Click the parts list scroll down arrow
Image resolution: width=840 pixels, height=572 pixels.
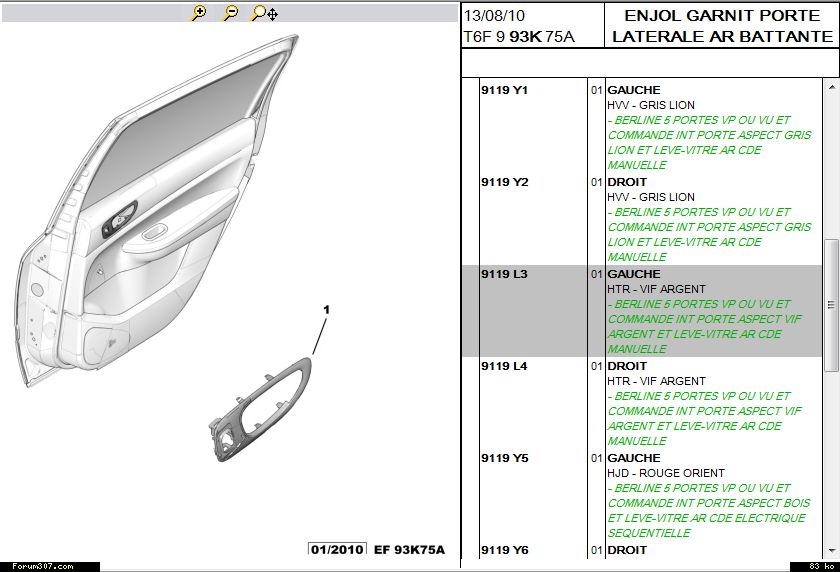[x=830, y=551]
